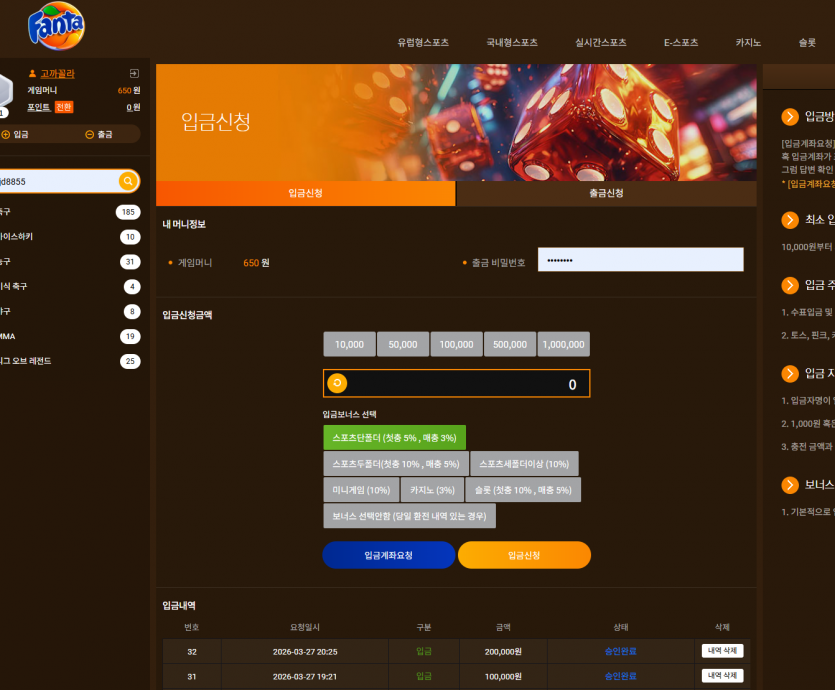Image resolution: width=835 pixels, height=690 pixels.
Task: Click the orange 입금신청 submit button
Action: click(x=525, y=555)
